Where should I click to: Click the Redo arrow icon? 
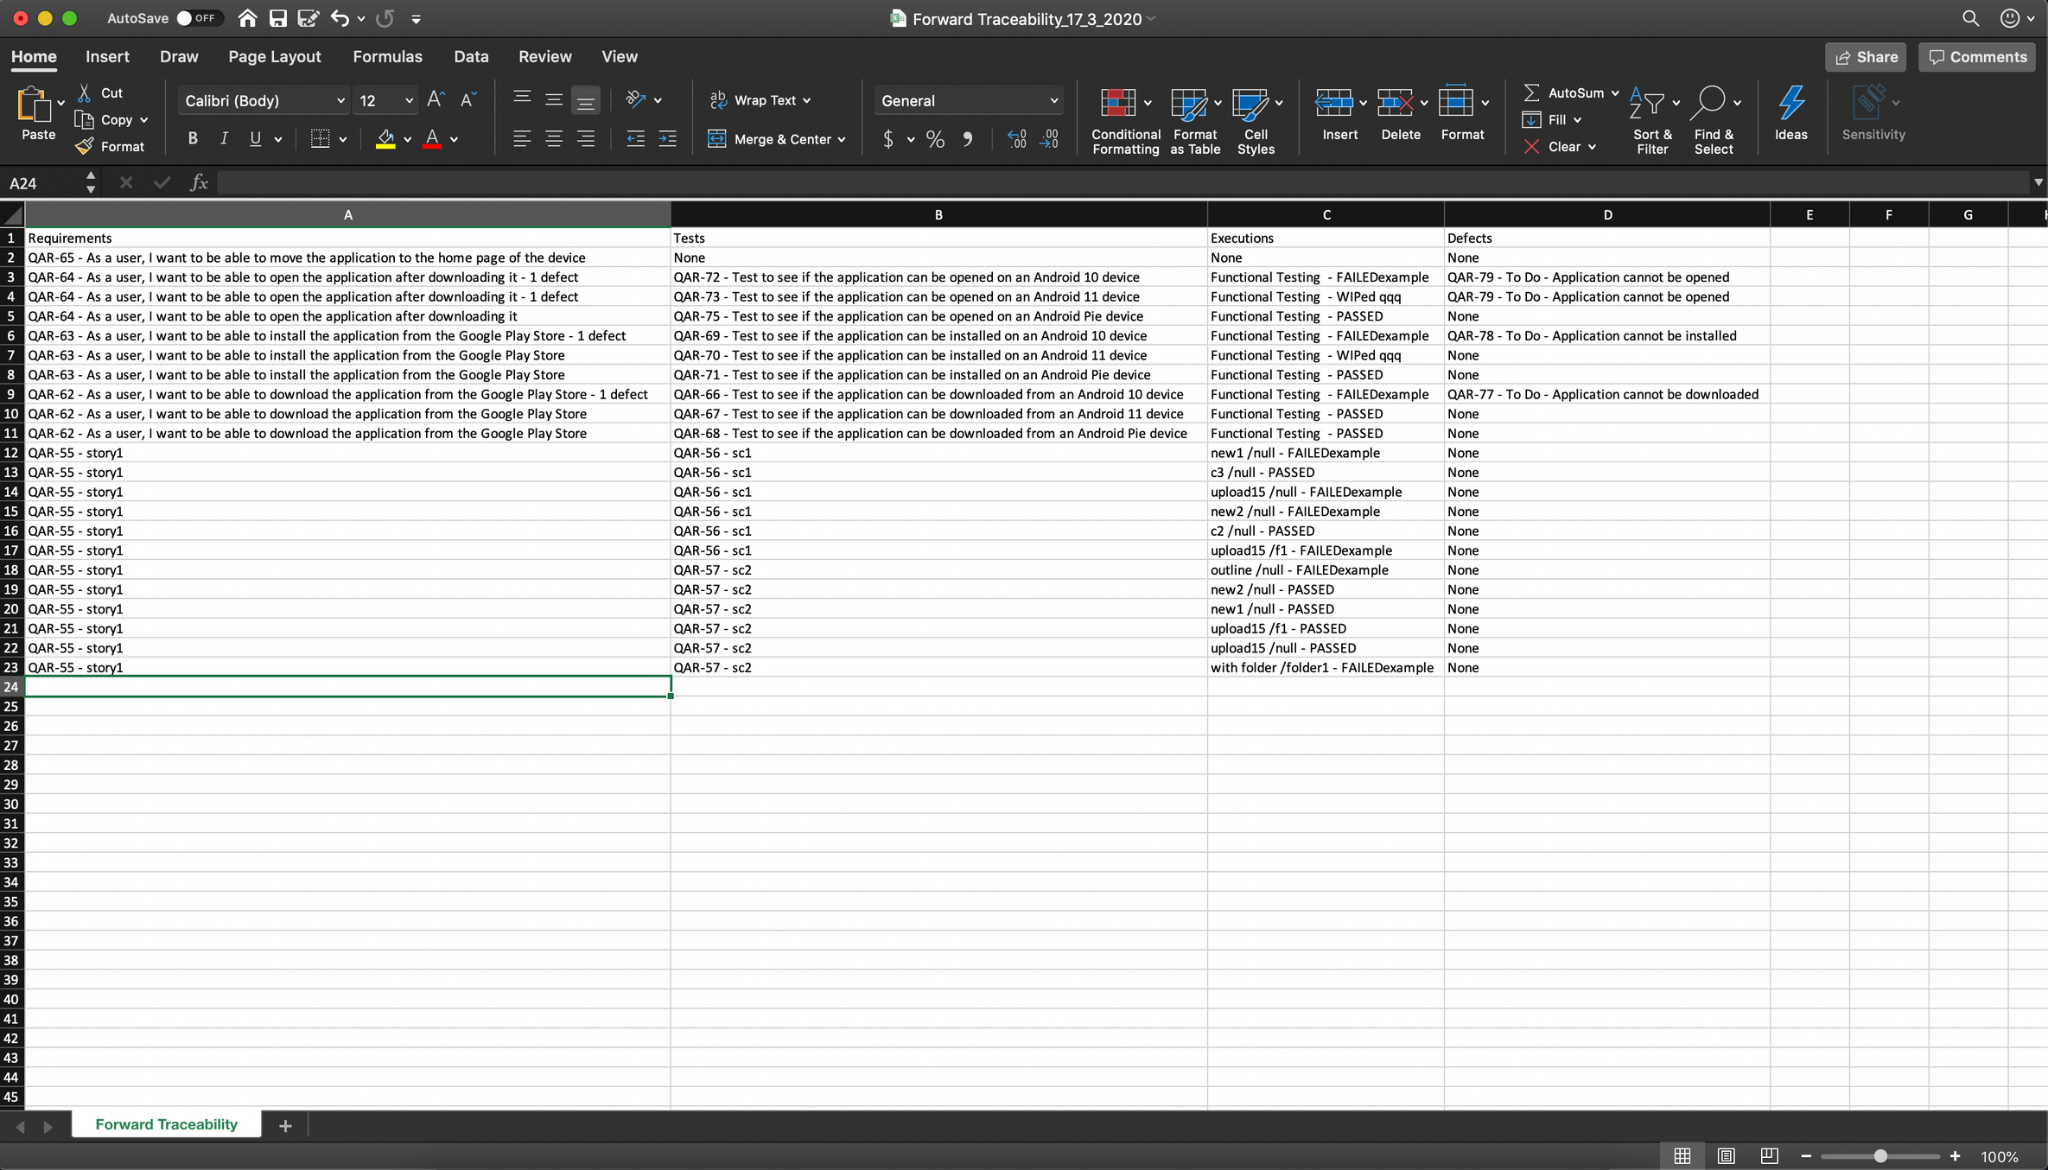384,18
